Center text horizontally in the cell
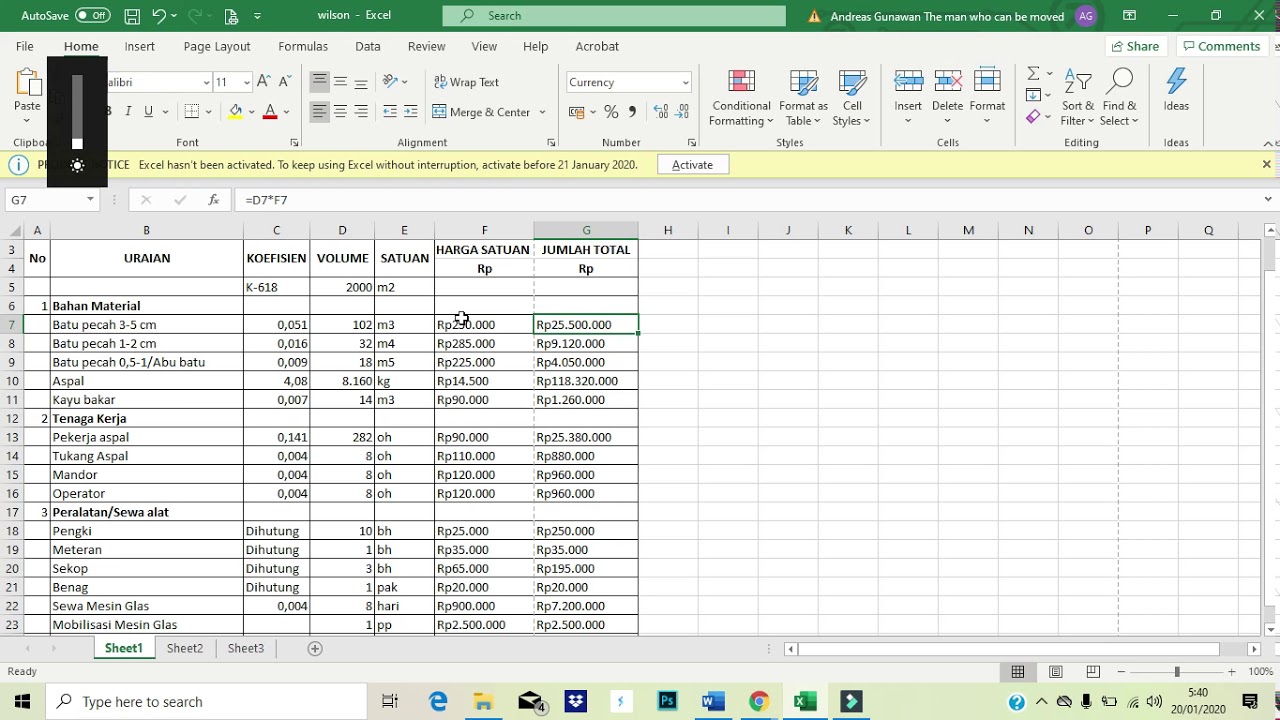The image size is (1280, 720). (340, 112)
